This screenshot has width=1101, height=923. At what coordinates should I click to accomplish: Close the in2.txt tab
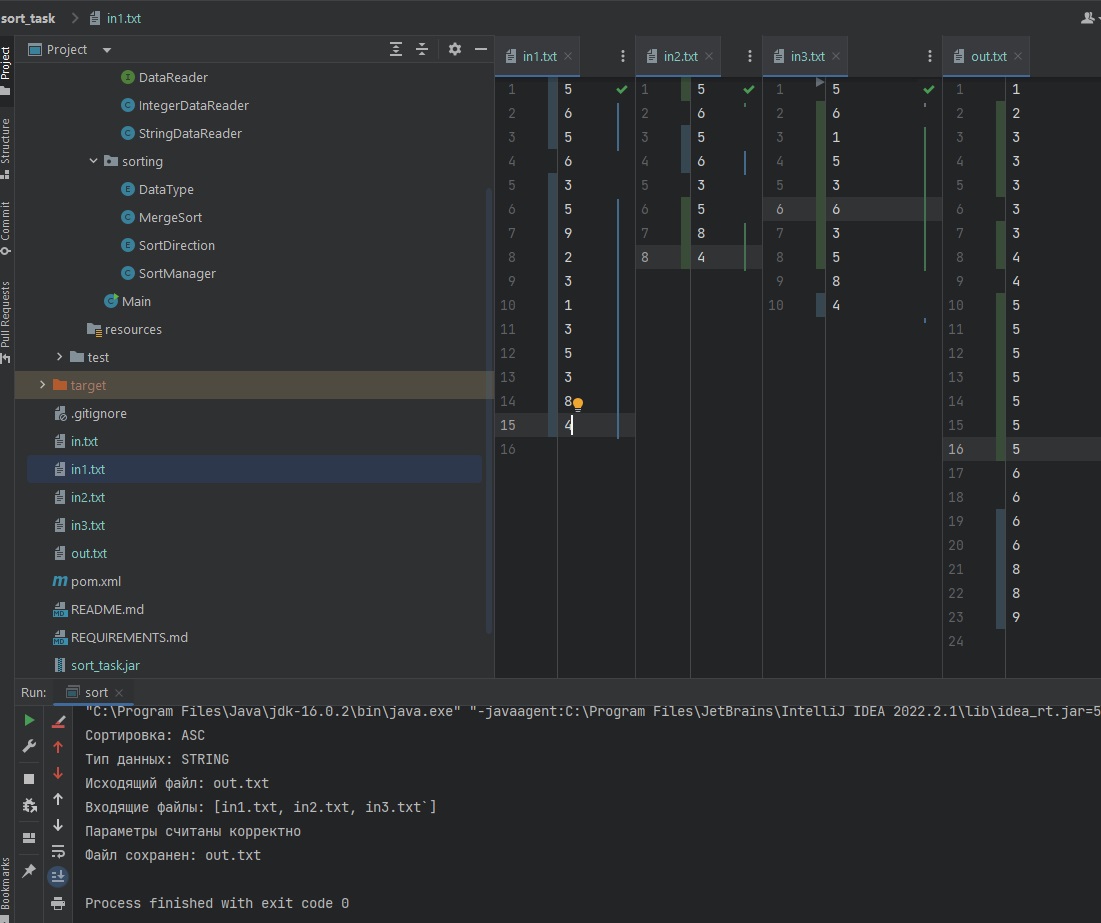point(709,56)
